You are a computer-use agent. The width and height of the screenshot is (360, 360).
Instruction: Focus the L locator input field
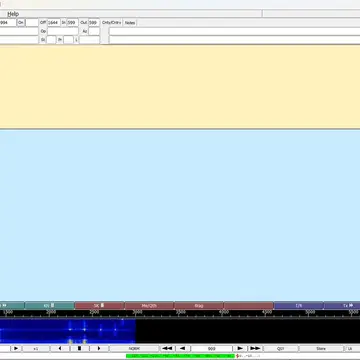(x=89, y=40)
